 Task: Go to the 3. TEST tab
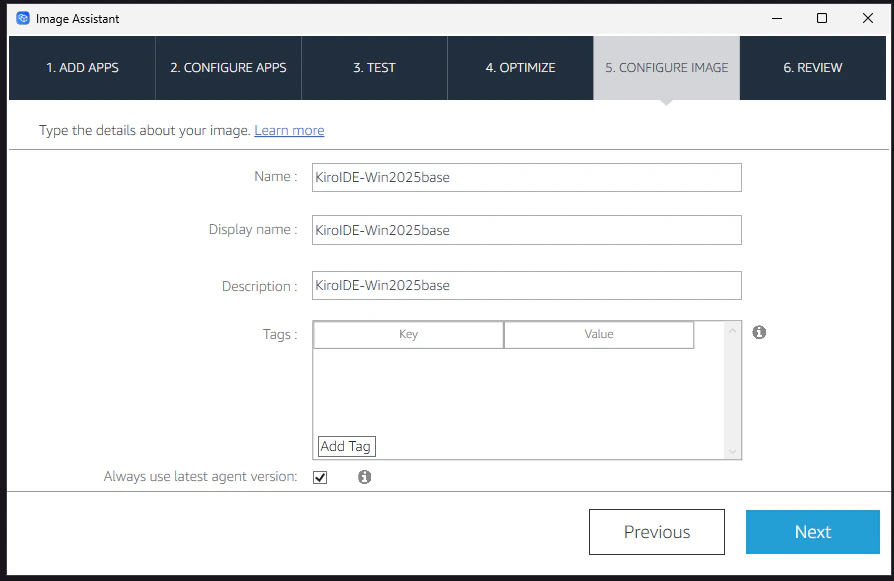click(374, 68)
